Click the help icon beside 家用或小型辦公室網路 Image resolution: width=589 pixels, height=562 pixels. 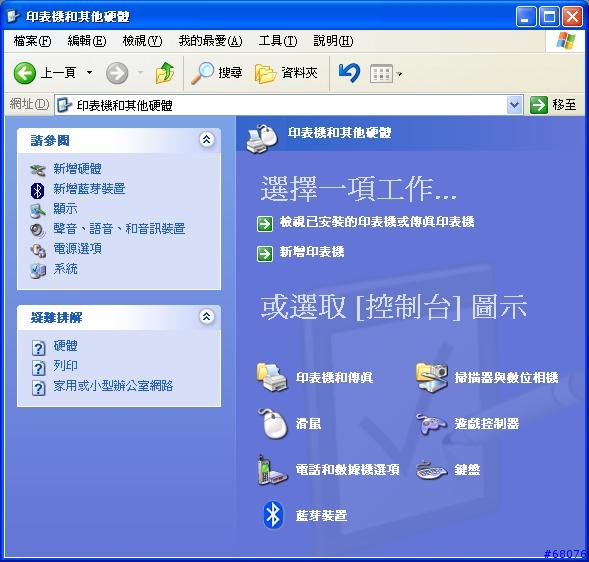(38, 388)
